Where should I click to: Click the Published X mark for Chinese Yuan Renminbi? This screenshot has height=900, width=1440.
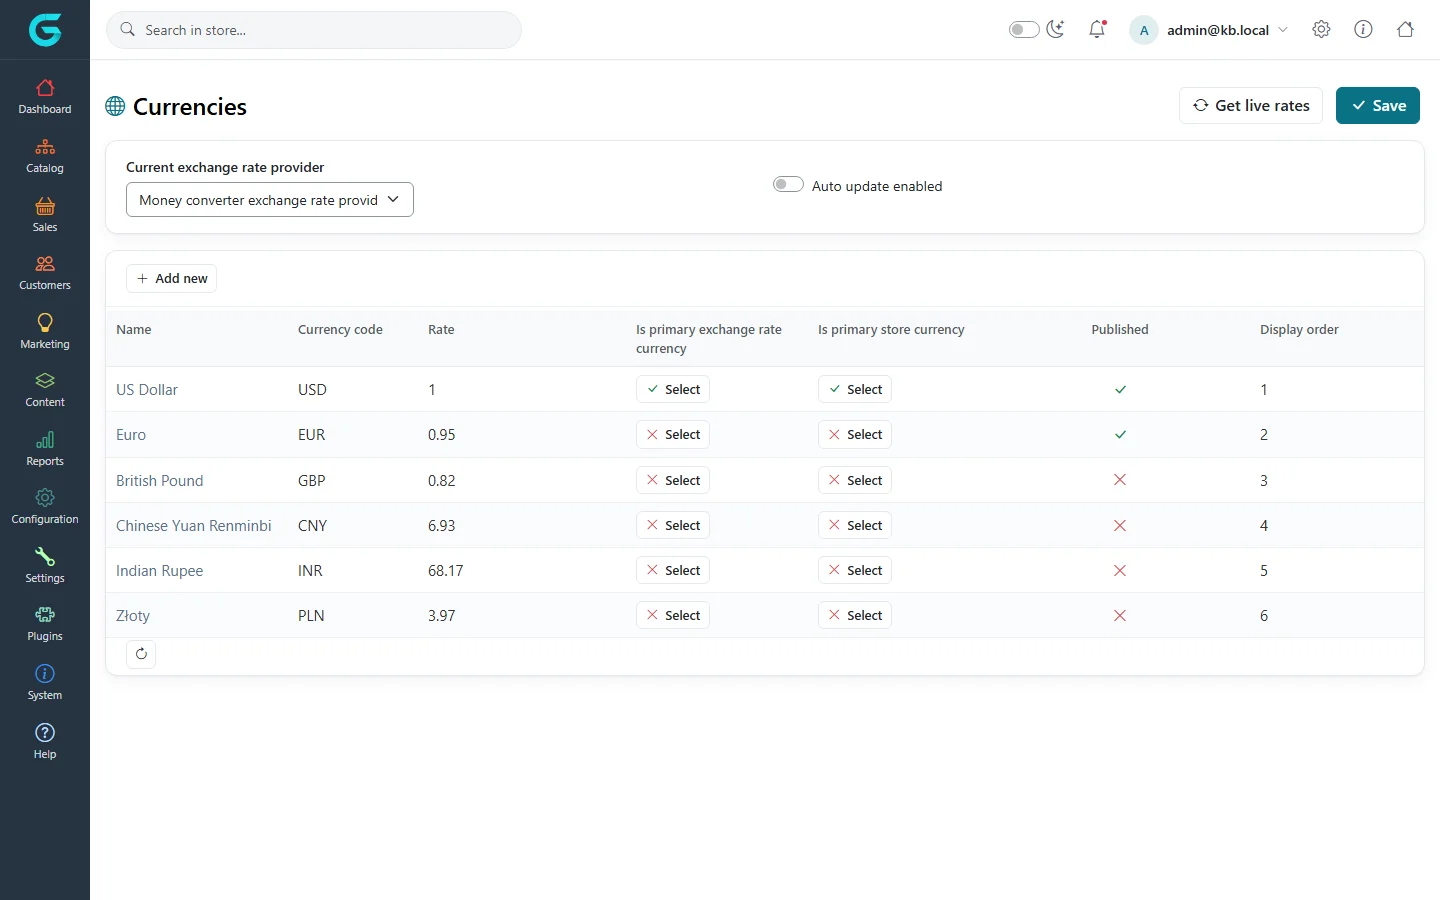point(1120,526)
